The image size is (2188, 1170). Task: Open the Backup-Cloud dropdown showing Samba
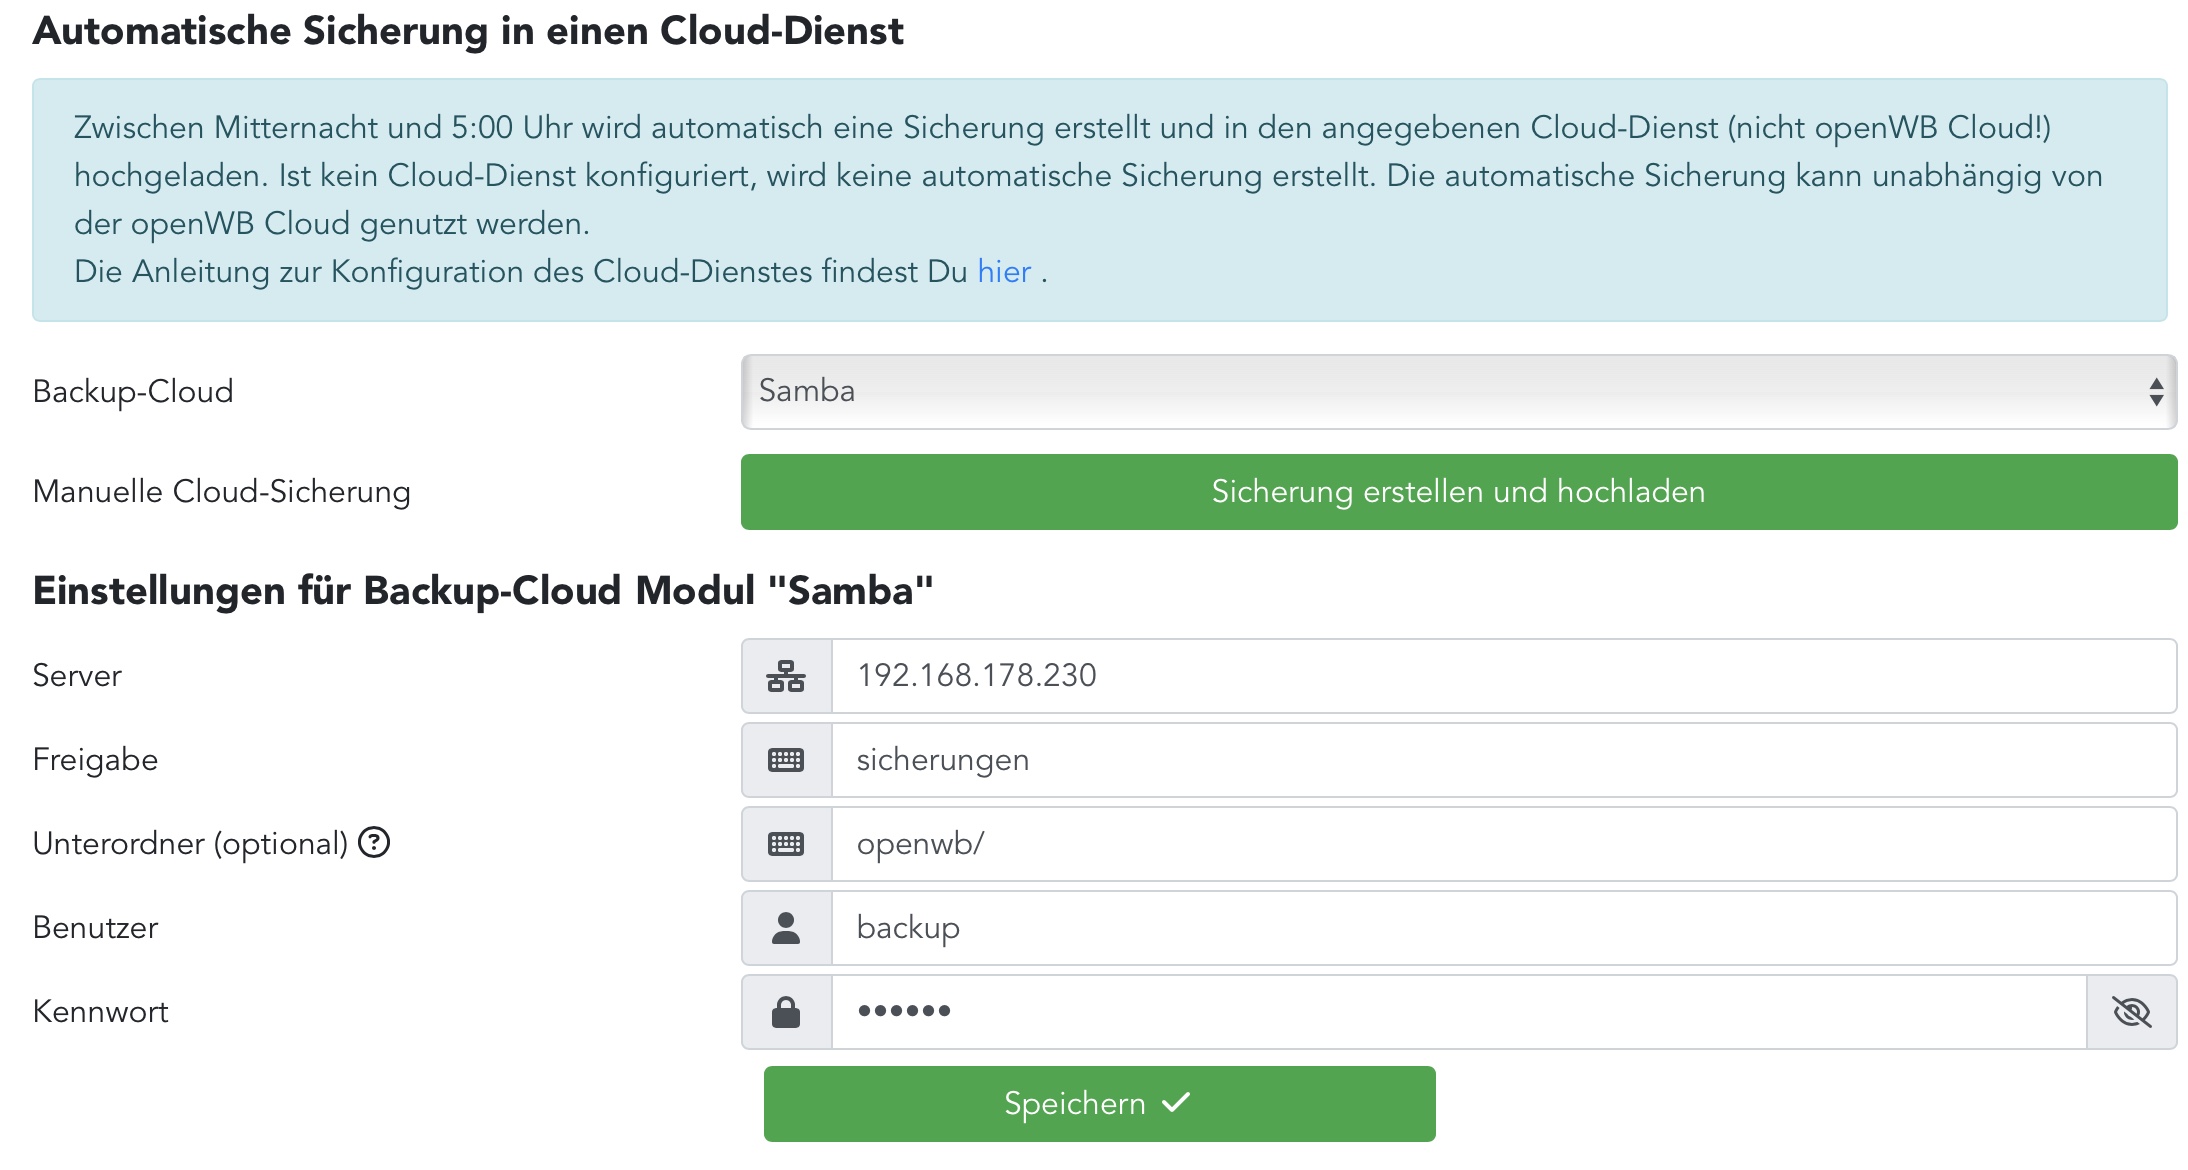click(x=1440, y=392)
